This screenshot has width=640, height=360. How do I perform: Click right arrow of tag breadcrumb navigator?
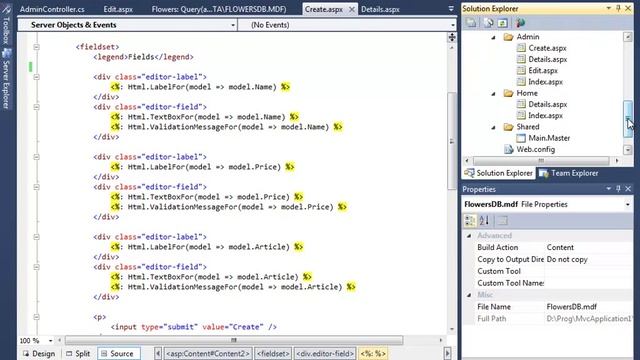[x=448, y=353]
